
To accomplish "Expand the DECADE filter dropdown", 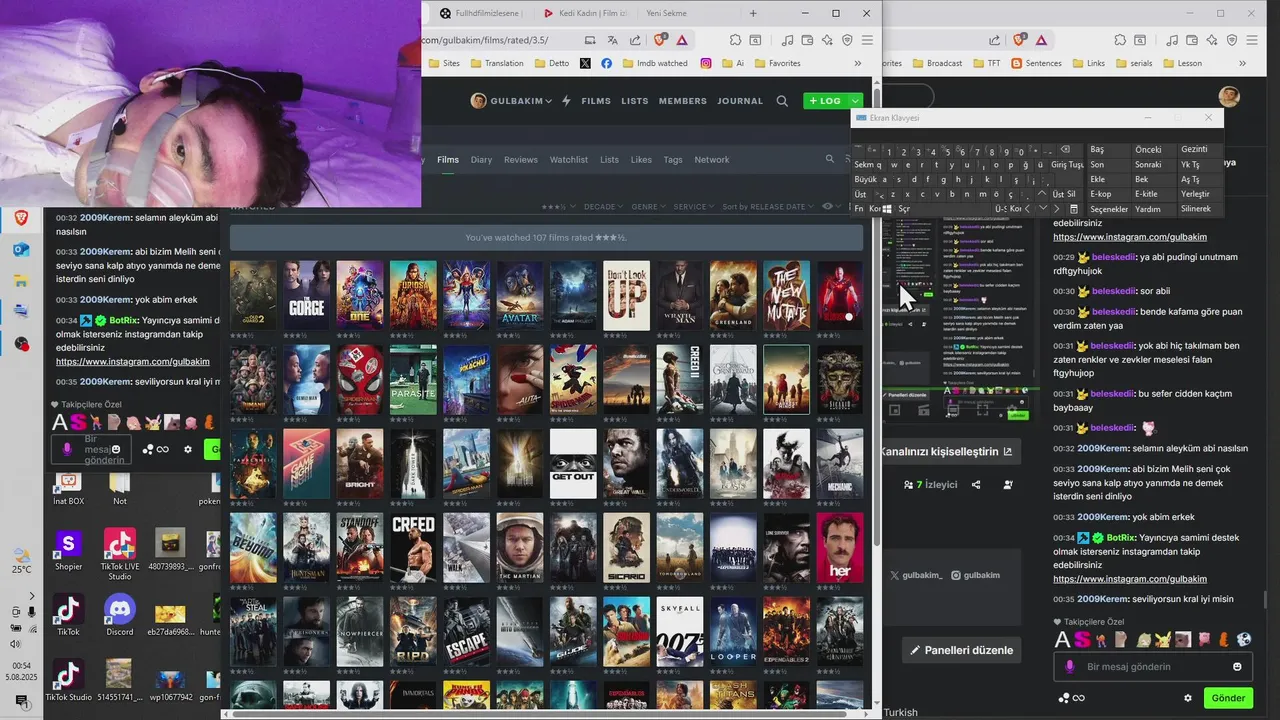I will tap(603, 207).
